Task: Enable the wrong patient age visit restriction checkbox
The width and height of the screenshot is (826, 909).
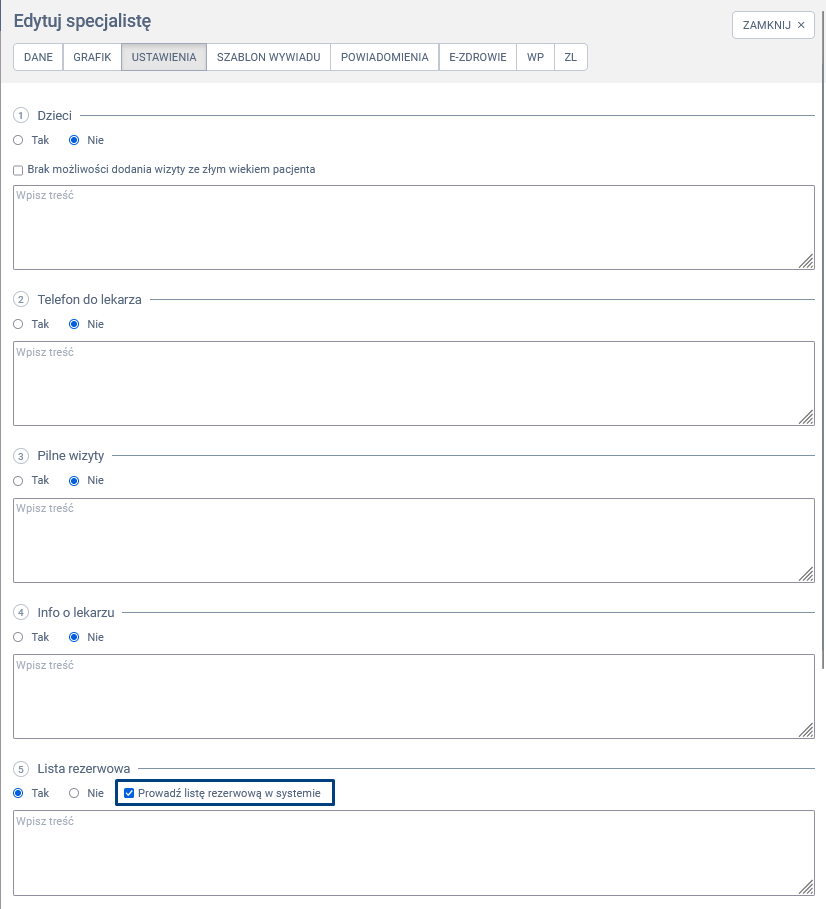Action: (x=18, y=170)
